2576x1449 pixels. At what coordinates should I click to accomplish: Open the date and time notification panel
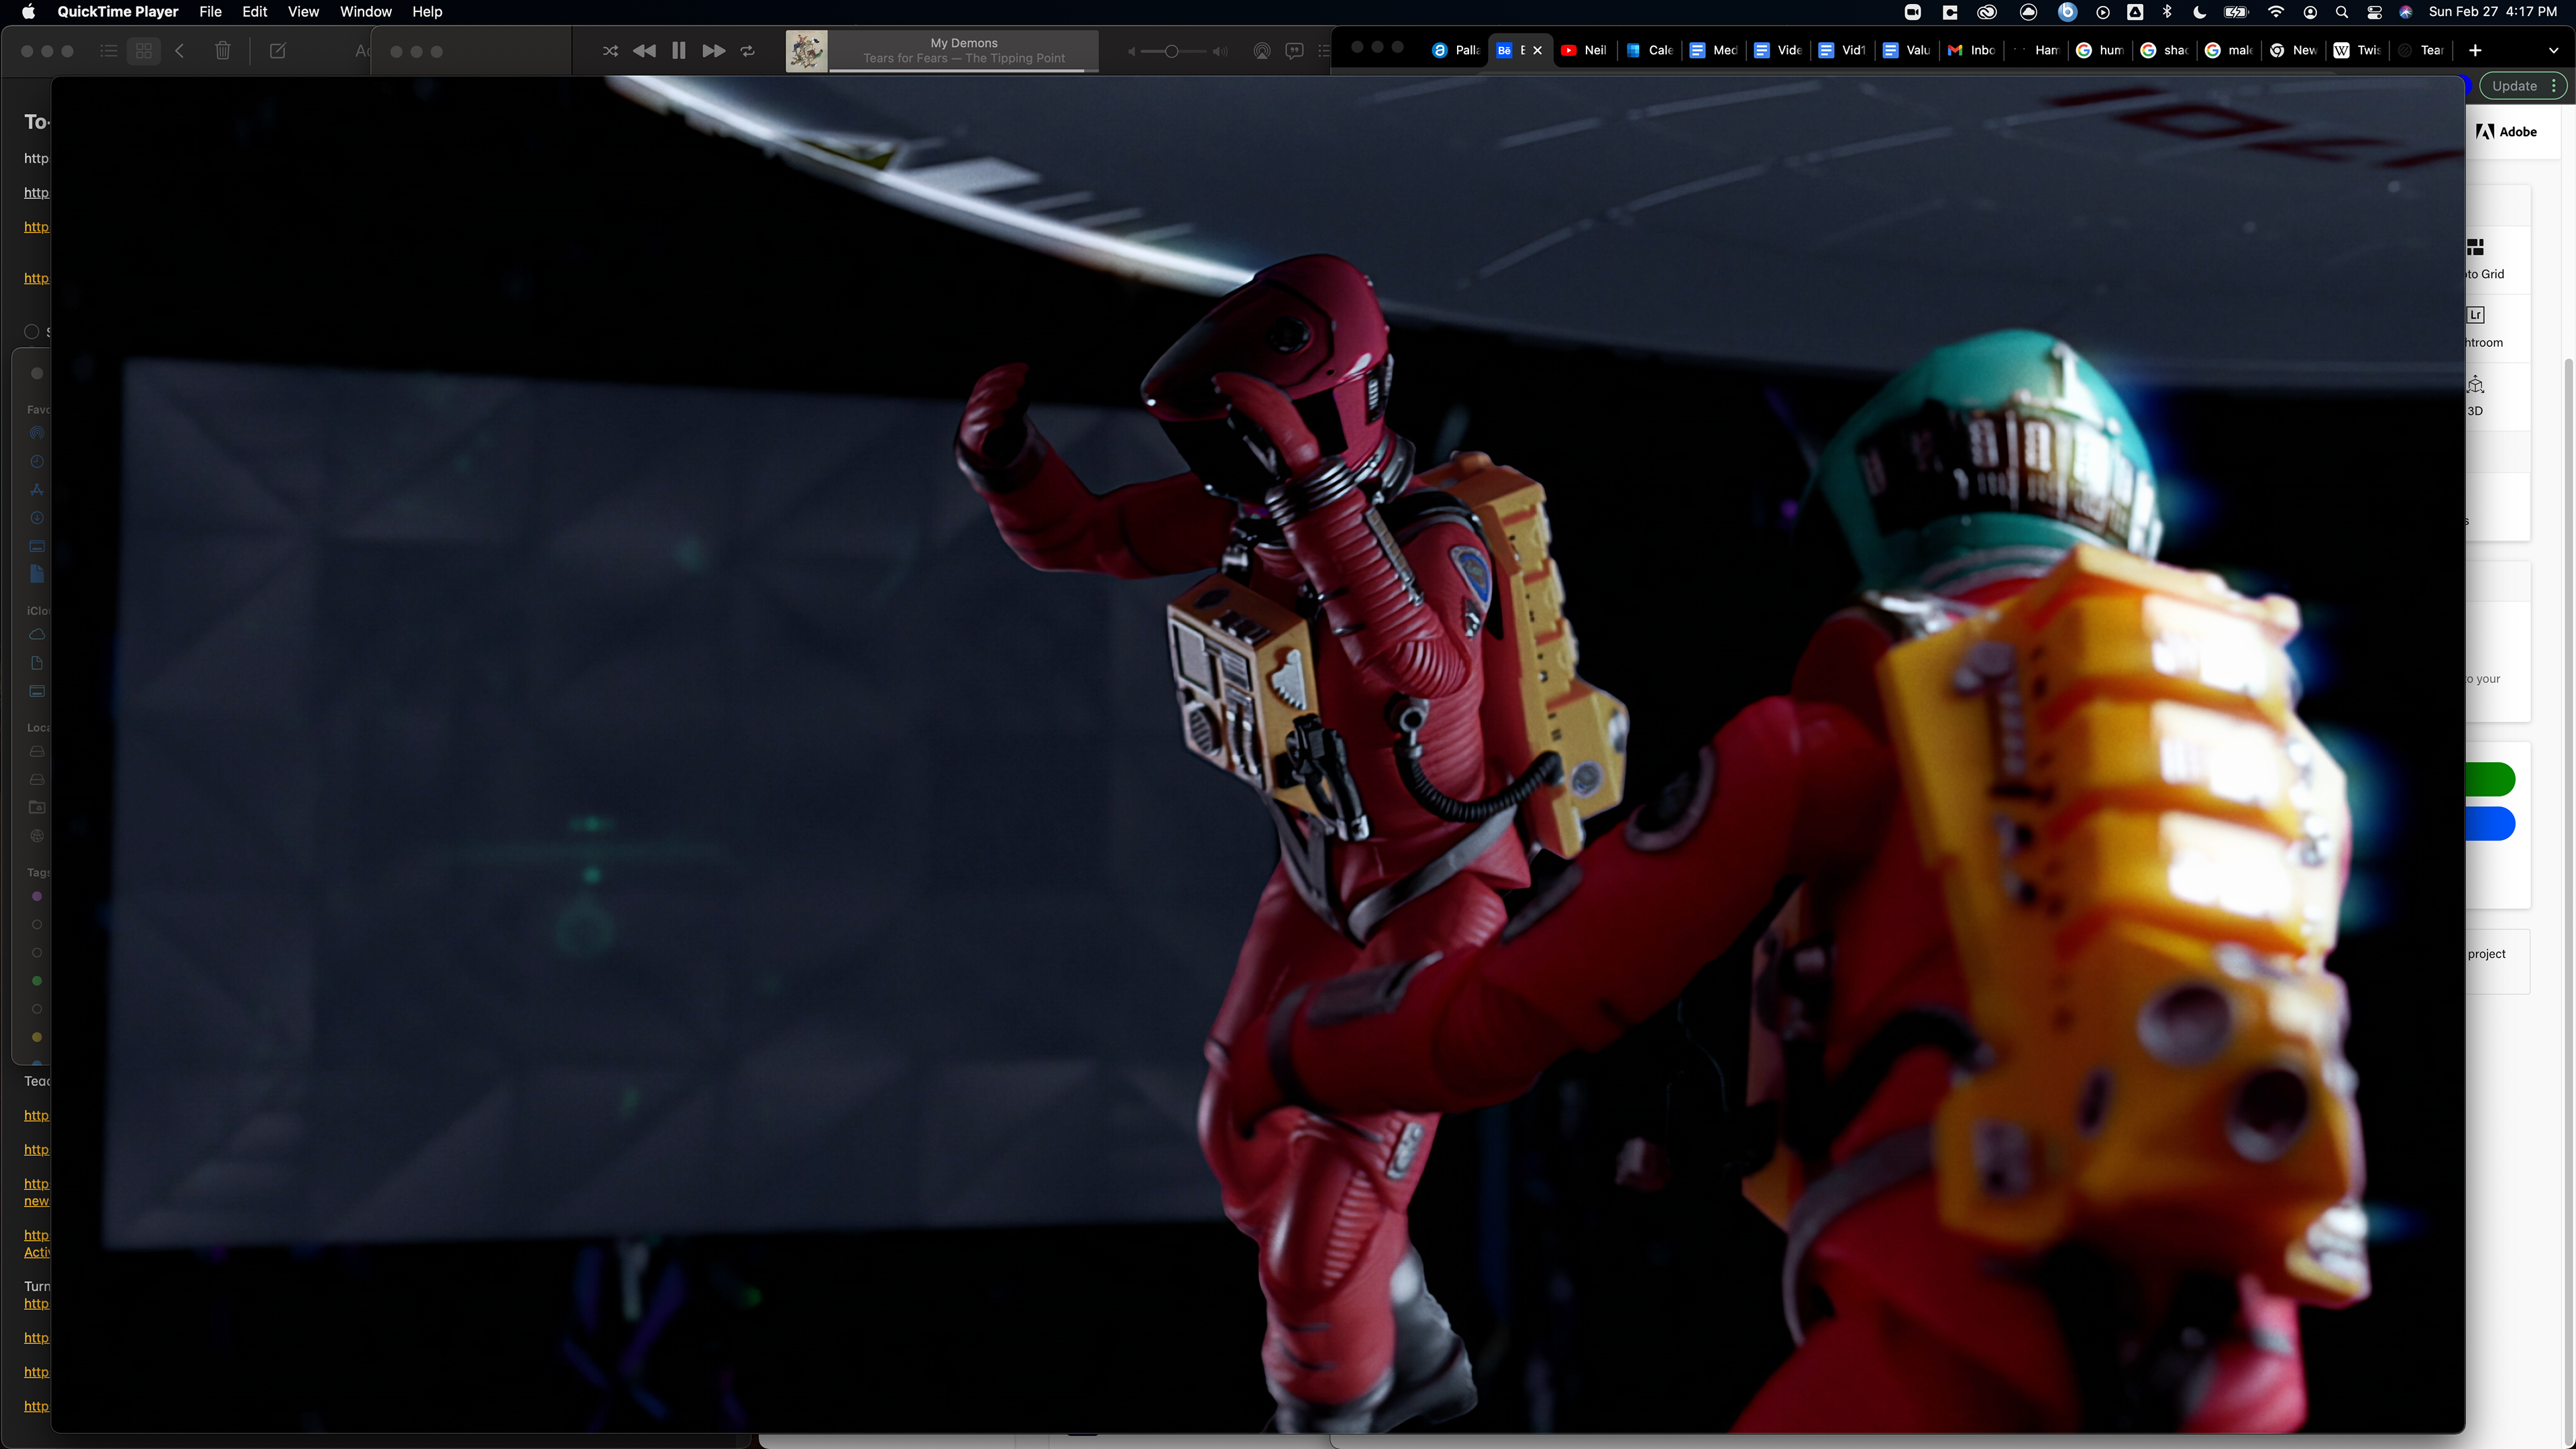2492,12
